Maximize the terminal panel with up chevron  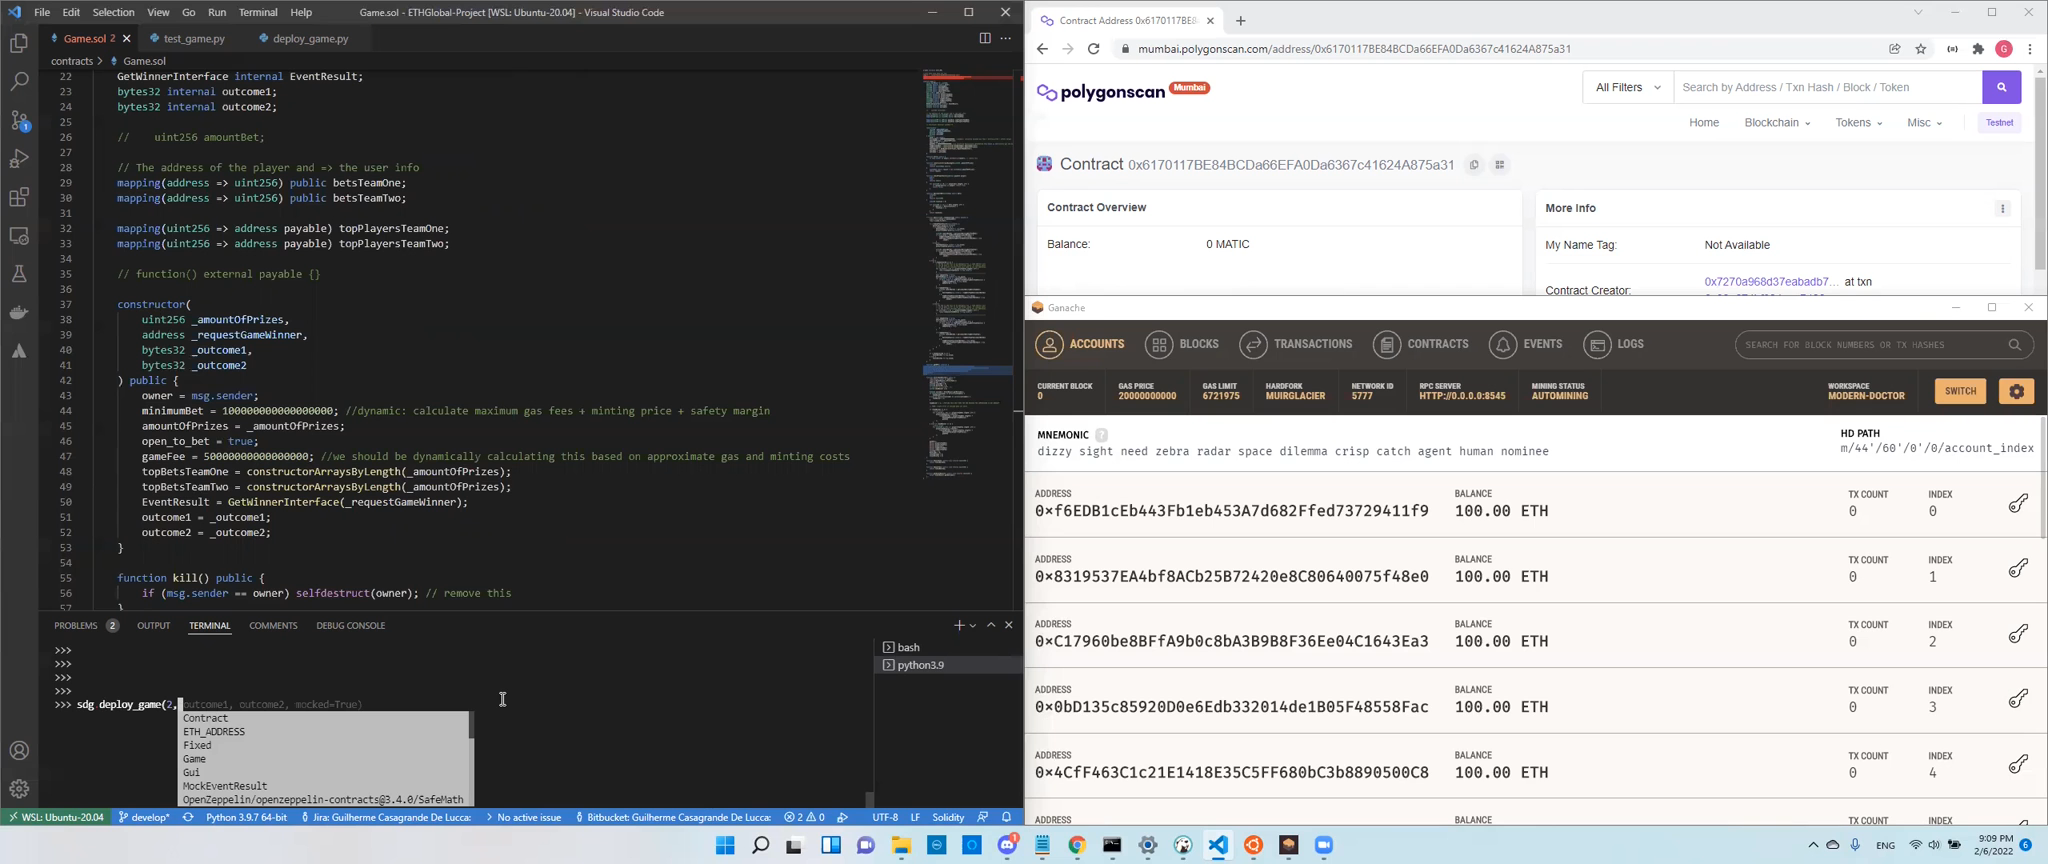click(991, 625)
